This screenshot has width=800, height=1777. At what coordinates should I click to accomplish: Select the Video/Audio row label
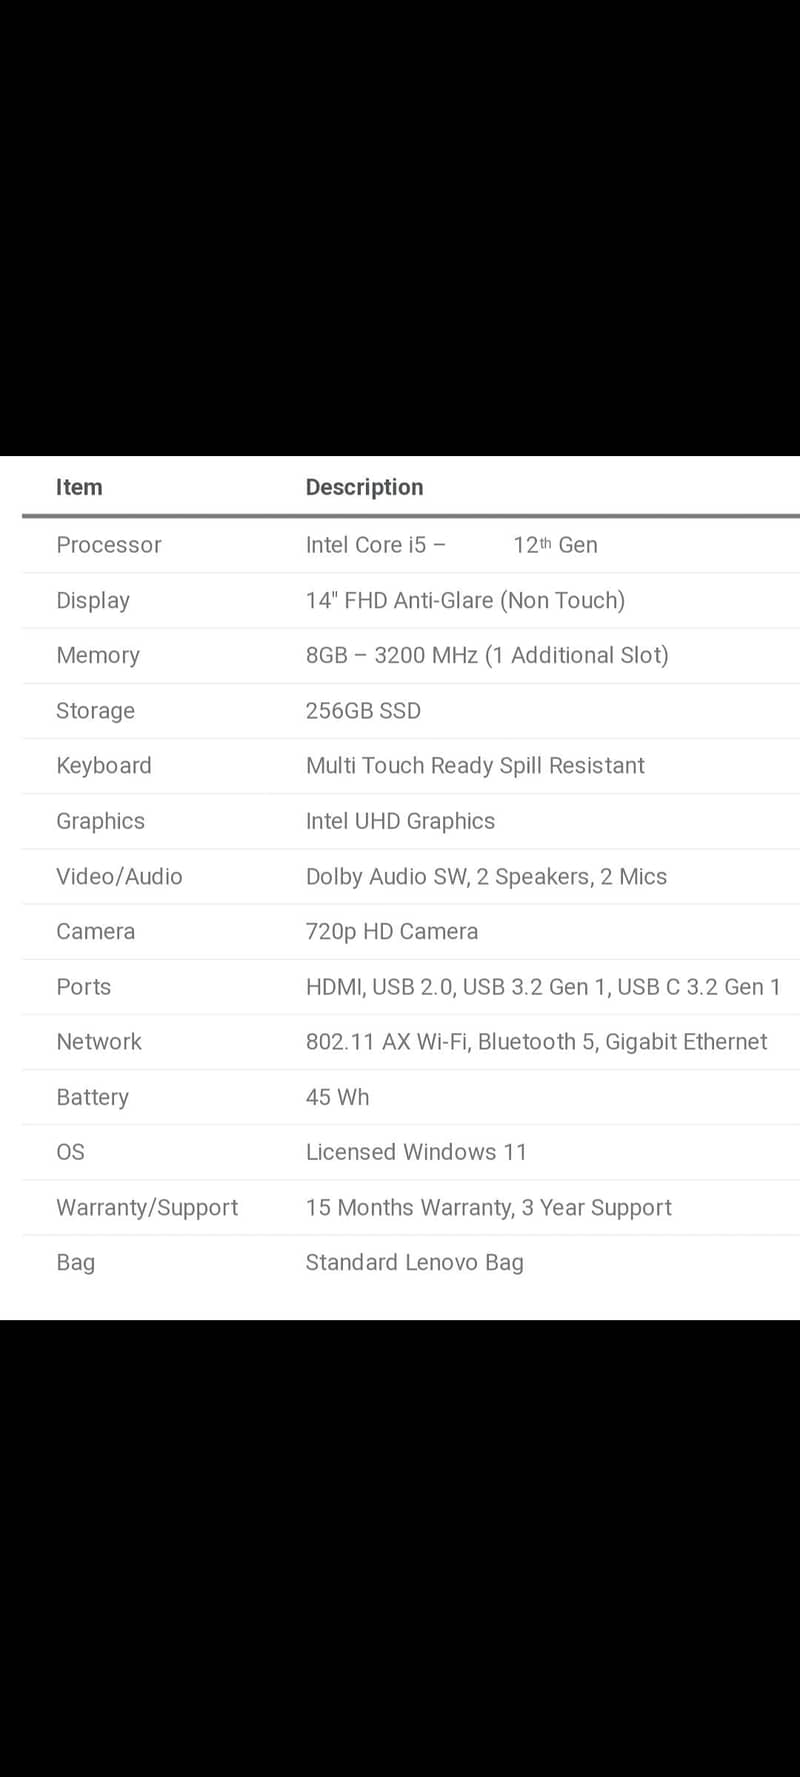click(x=119, y=876)
